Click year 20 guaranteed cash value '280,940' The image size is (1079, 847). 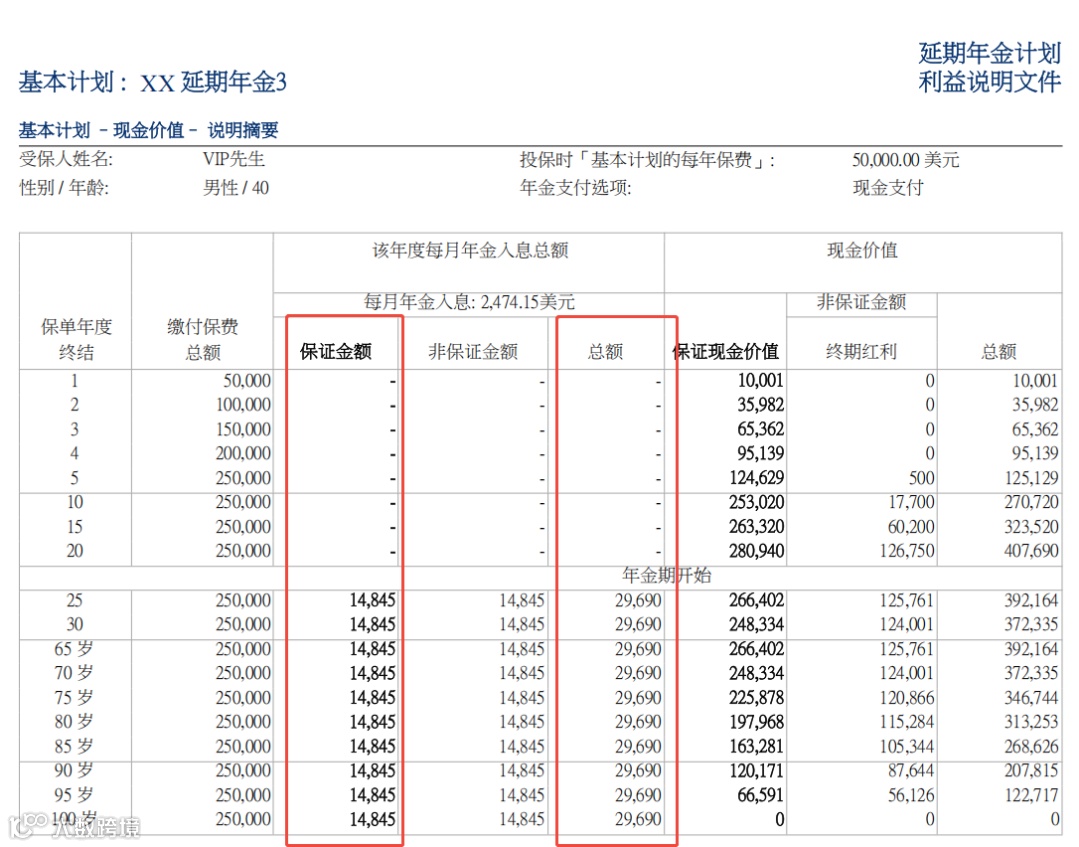click(756, 551)
